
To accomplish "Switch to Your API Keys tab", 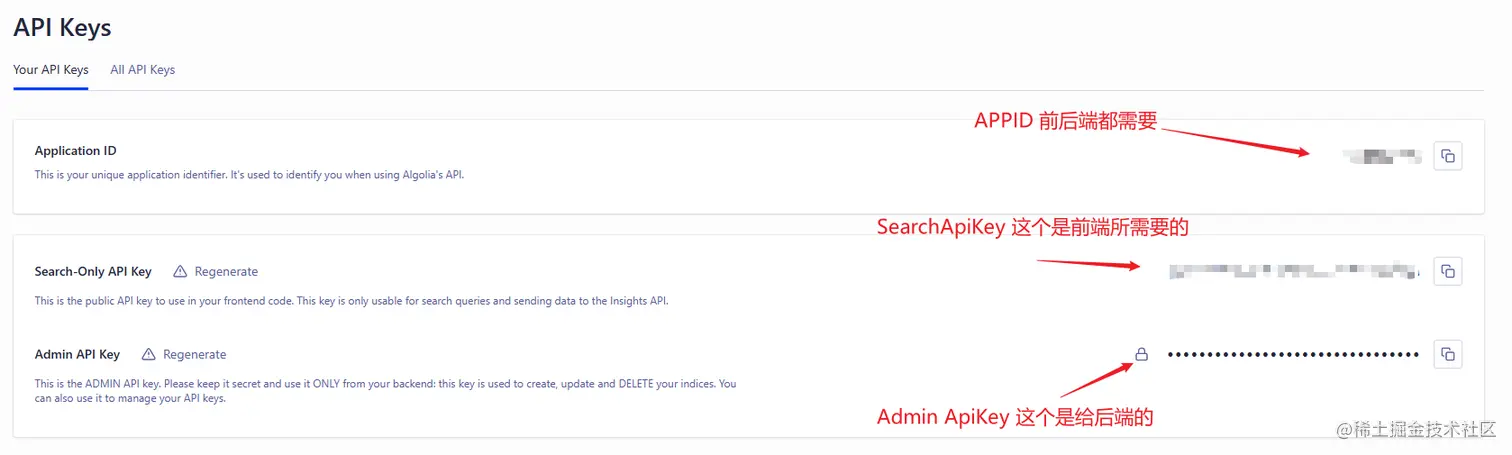I will coord(51,70).
